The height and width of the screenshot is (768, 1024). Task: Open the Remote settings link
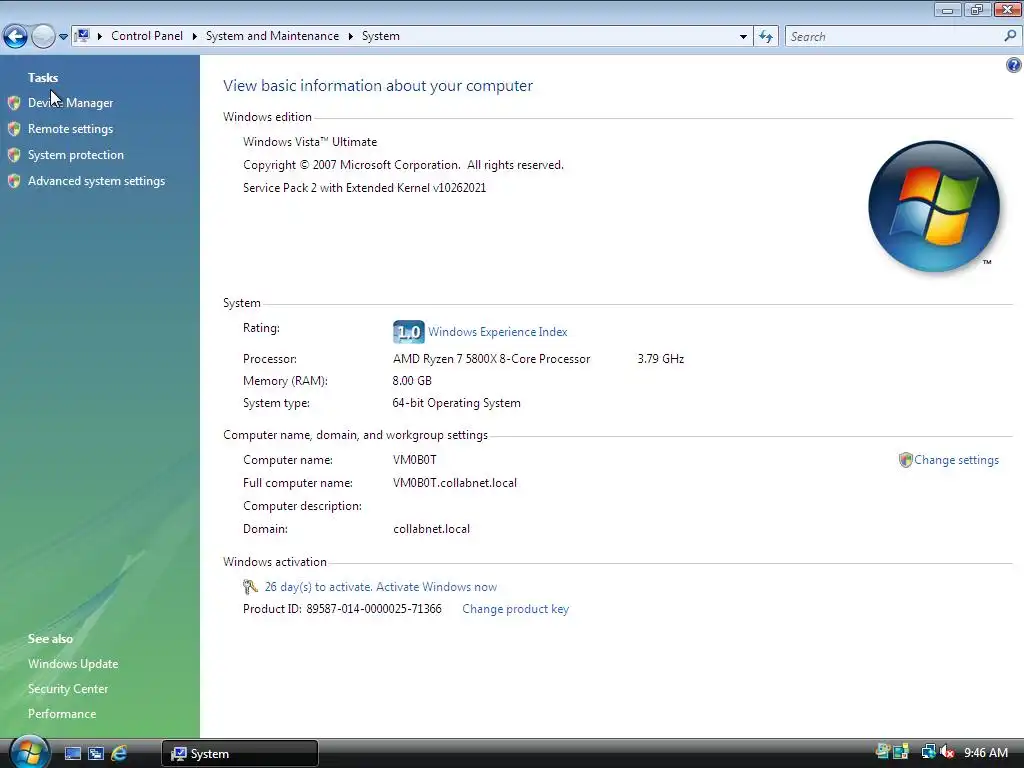click(71, 129)
